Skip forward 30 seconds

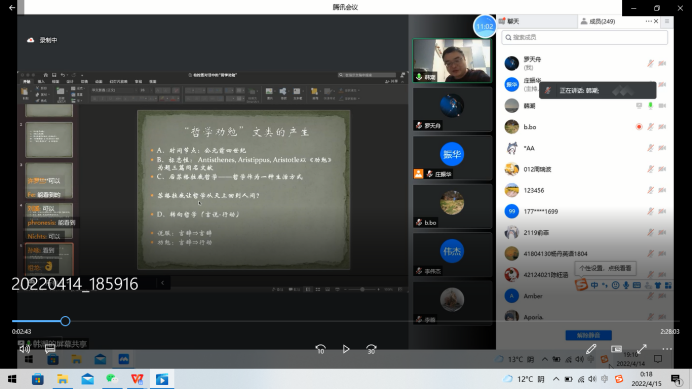click(371, 349)
